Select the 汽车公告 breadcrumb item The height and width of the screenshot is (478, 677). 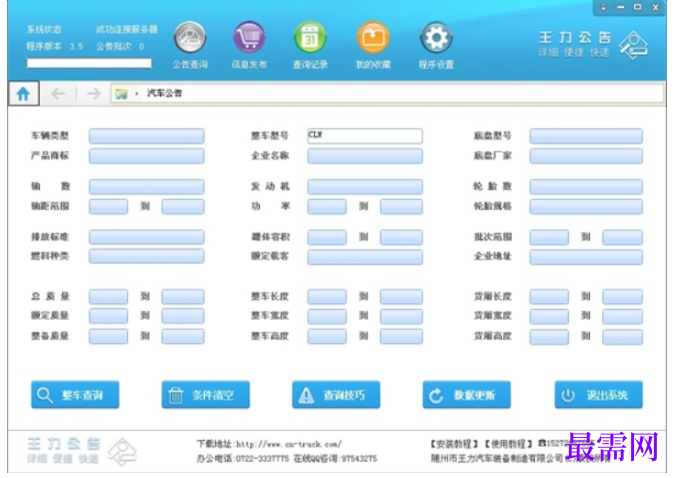click(x=165, y=93)
